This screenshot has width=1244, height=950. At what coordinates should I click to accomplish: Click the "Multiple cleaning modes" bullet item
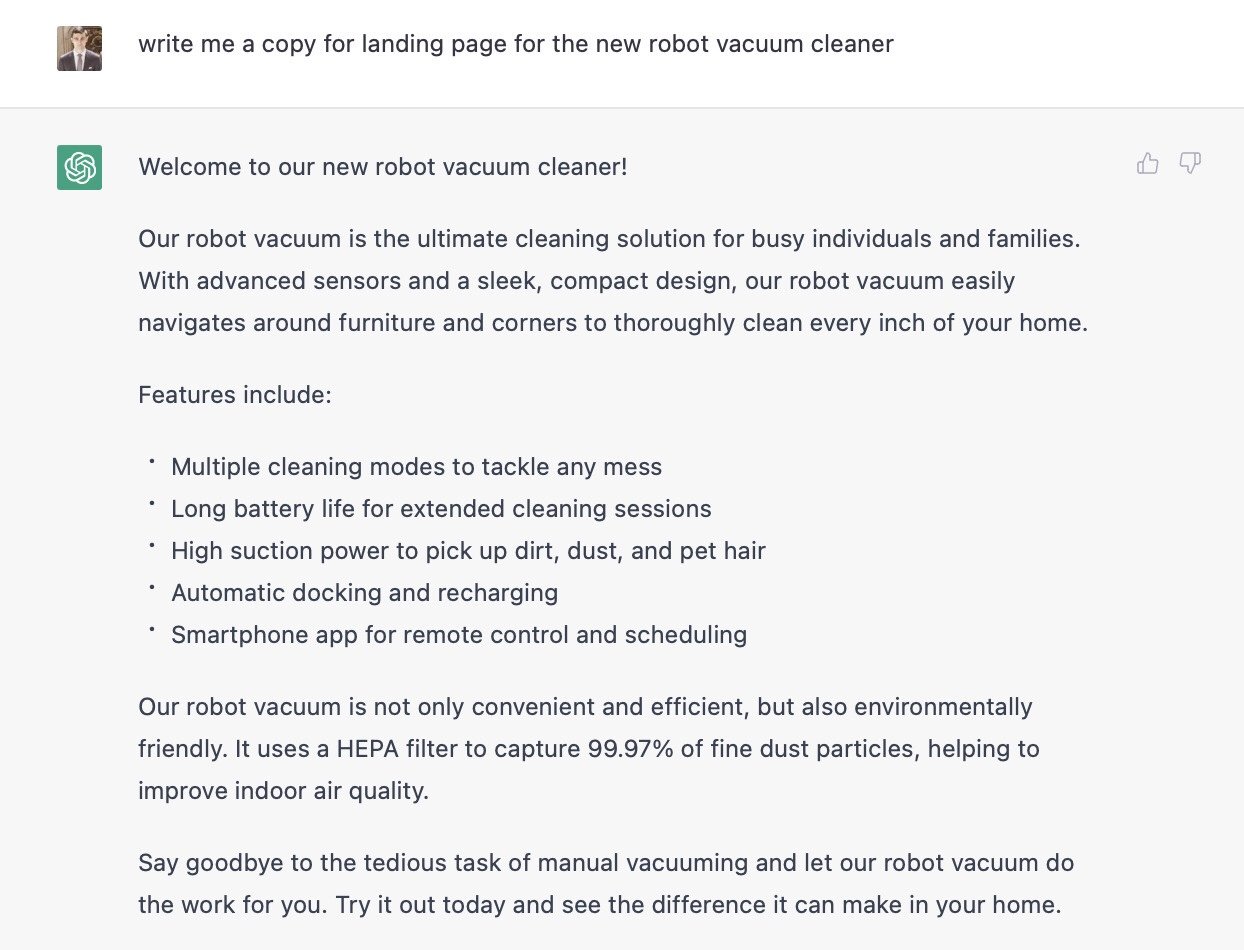[x=416, y=467]
